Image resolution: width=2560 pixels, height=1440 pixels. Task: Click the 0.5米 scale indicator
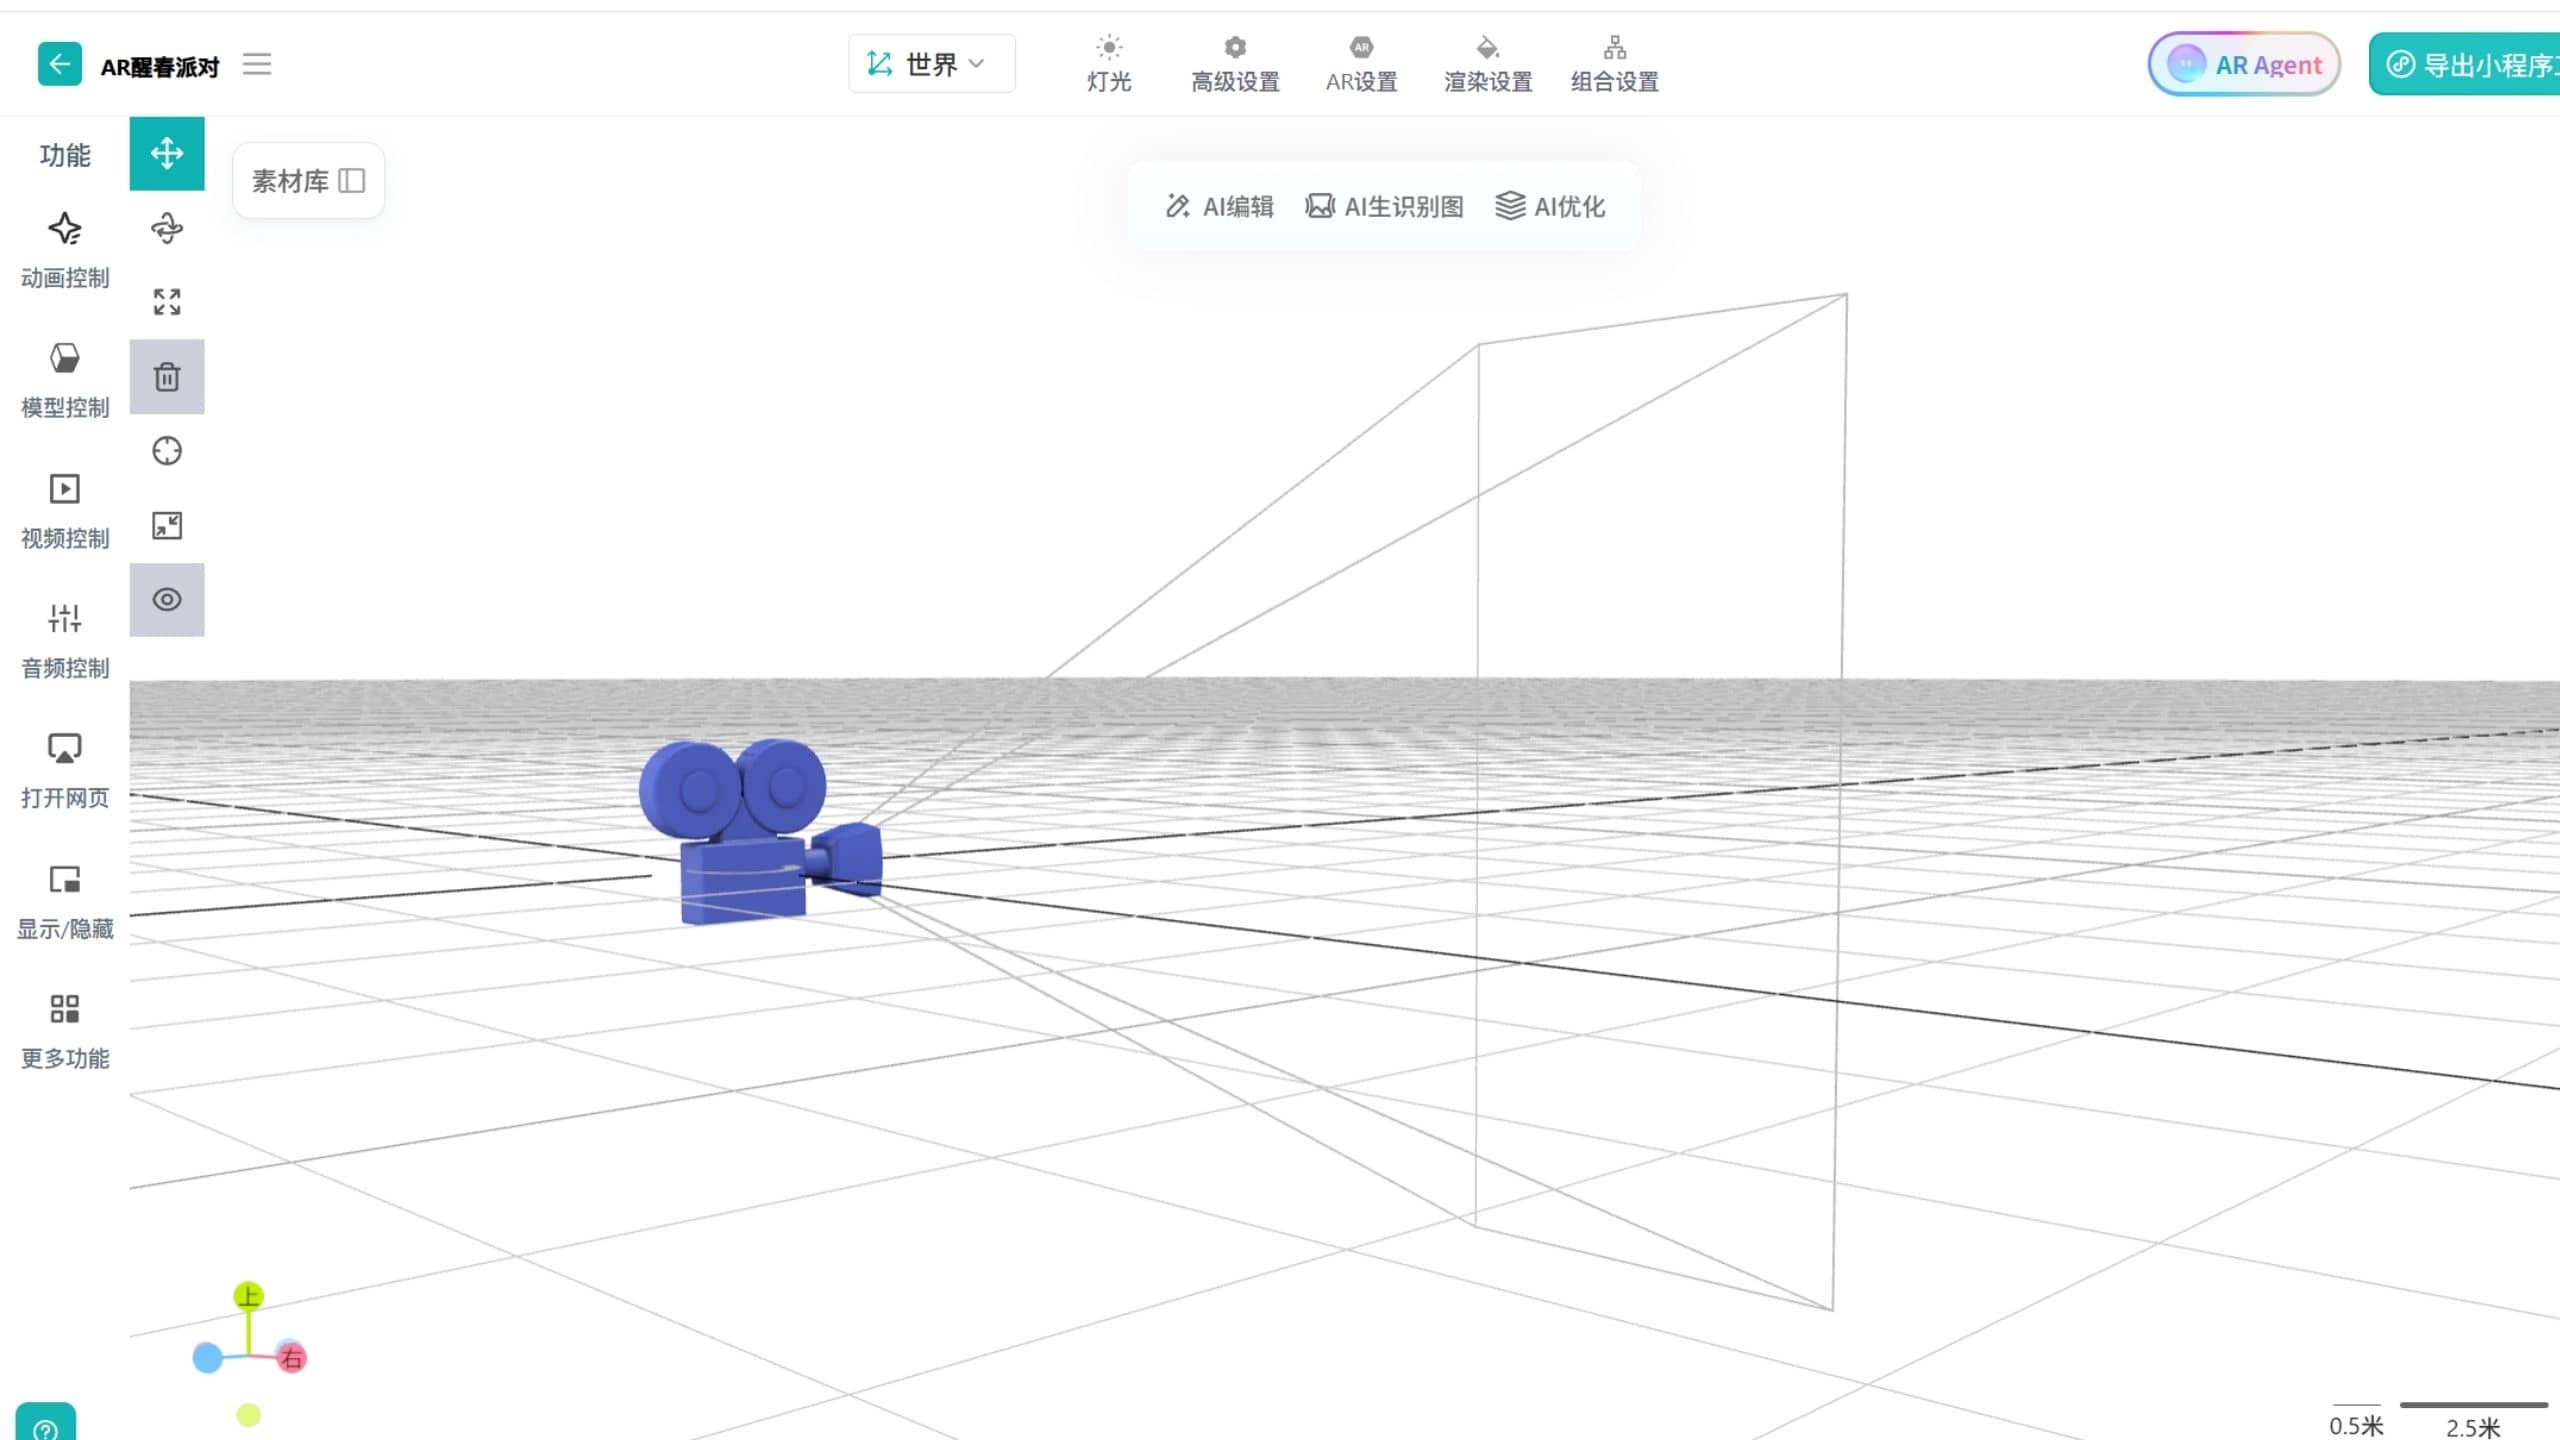pos(2356,1420)
